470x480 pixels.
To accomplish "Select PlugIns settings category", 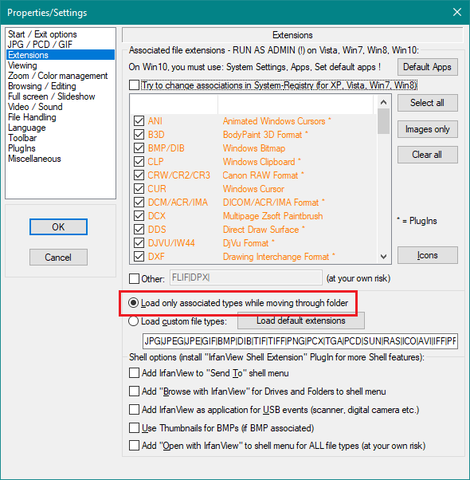I will (x=22, y=148).
